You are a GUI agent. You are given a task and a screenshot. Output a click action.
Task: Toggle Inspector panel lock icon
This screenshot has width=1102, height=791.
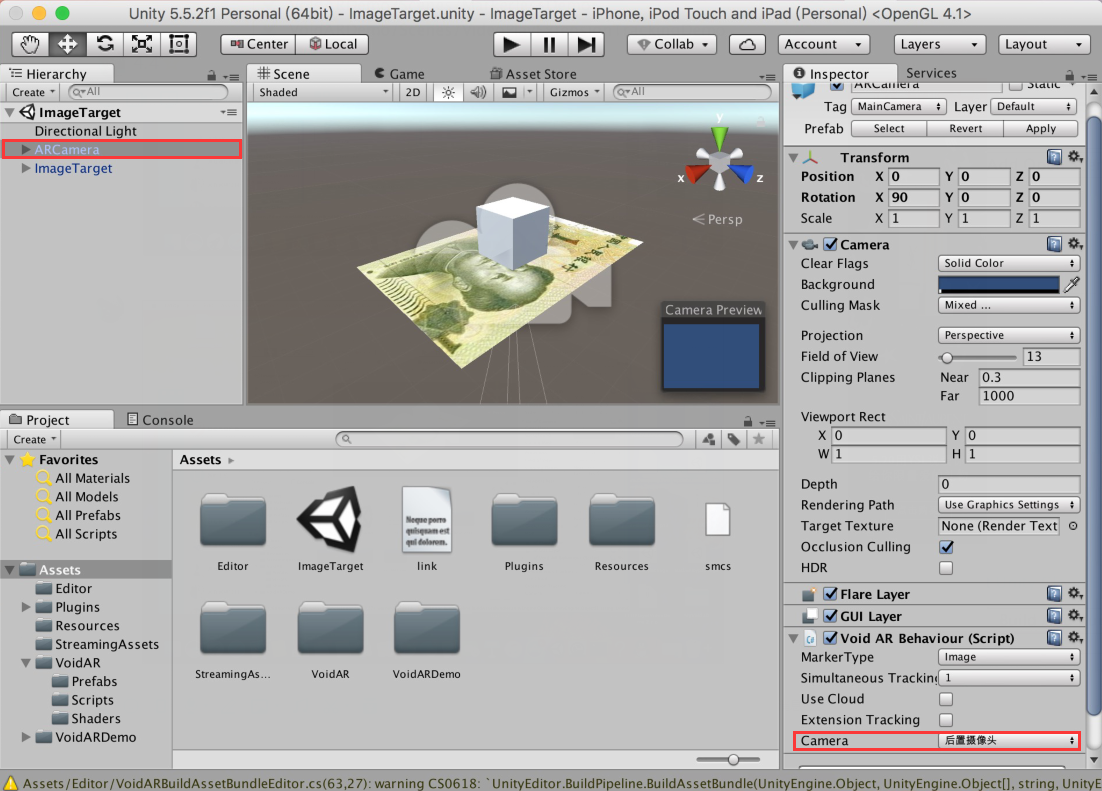[1069, 75]
